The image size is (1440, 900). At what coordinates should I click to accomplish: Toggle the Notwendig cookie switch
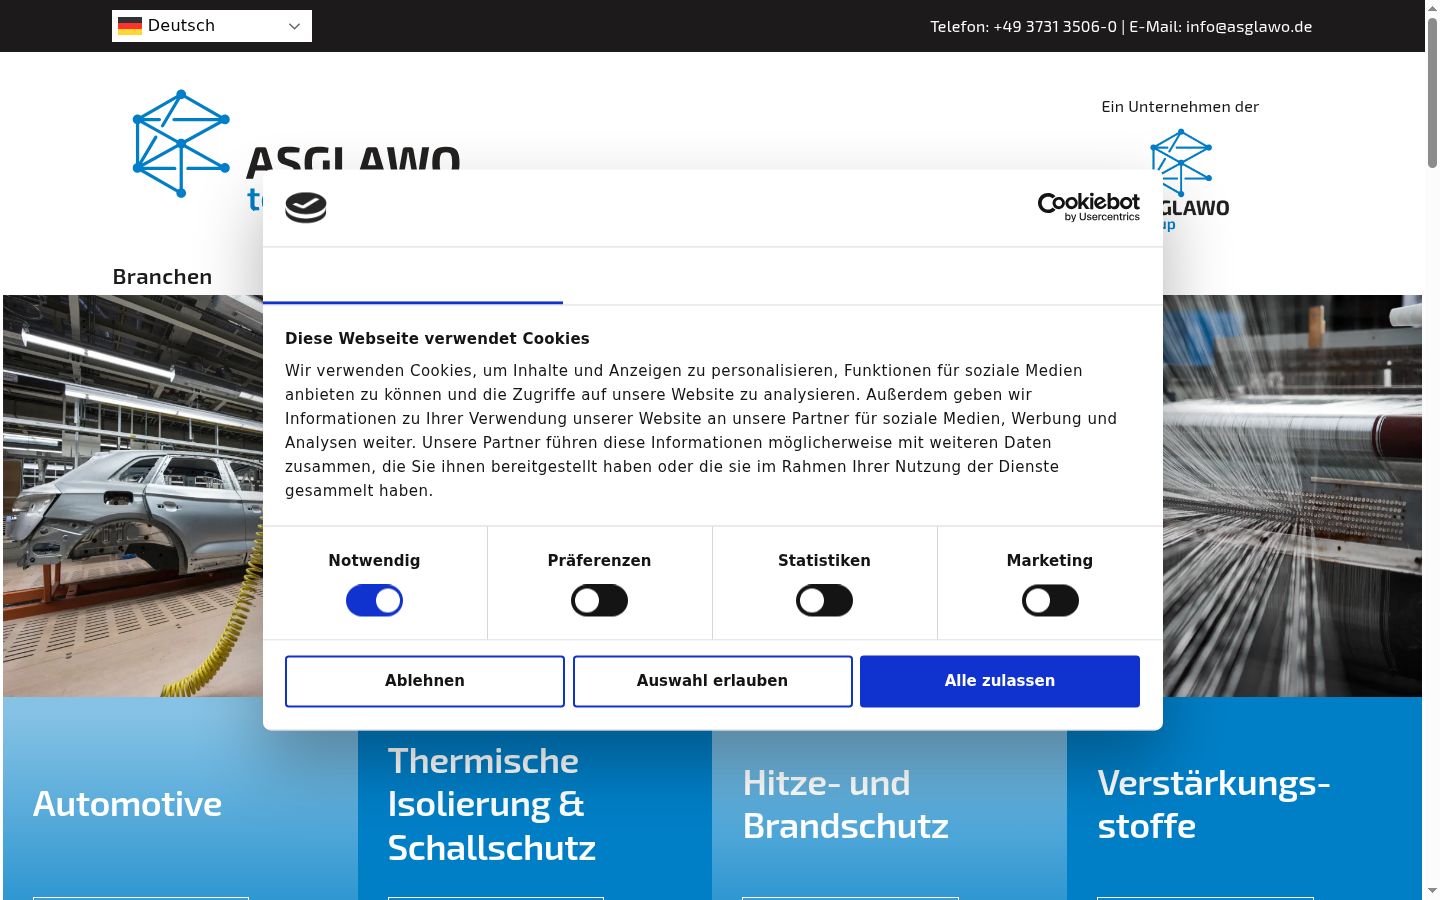click(374, 601)
